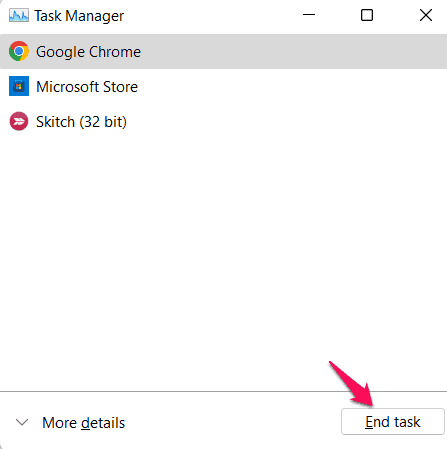Click the red Skitch app icon

(x=19, y=121)
